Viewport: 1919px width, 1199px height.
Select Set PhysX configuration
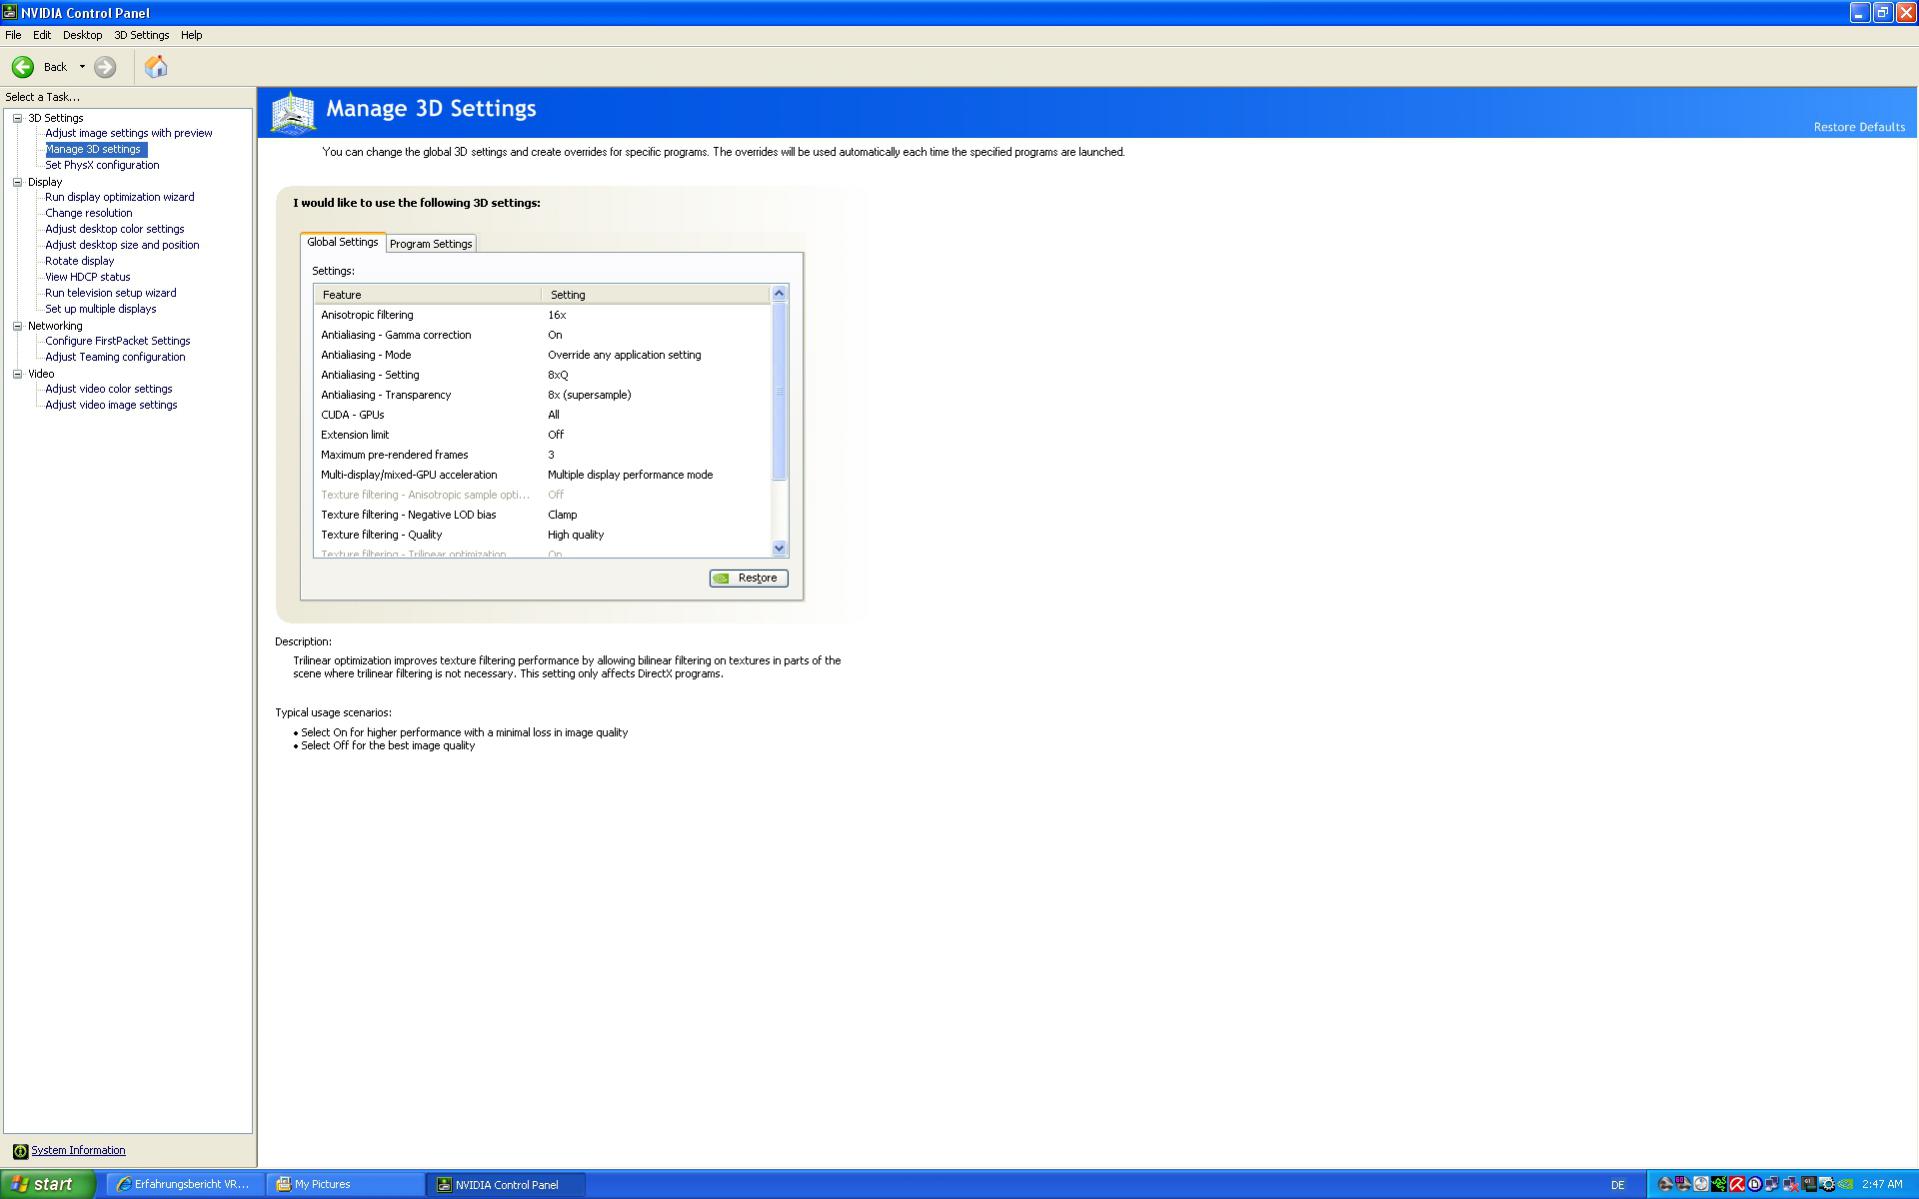click(102, 165)
